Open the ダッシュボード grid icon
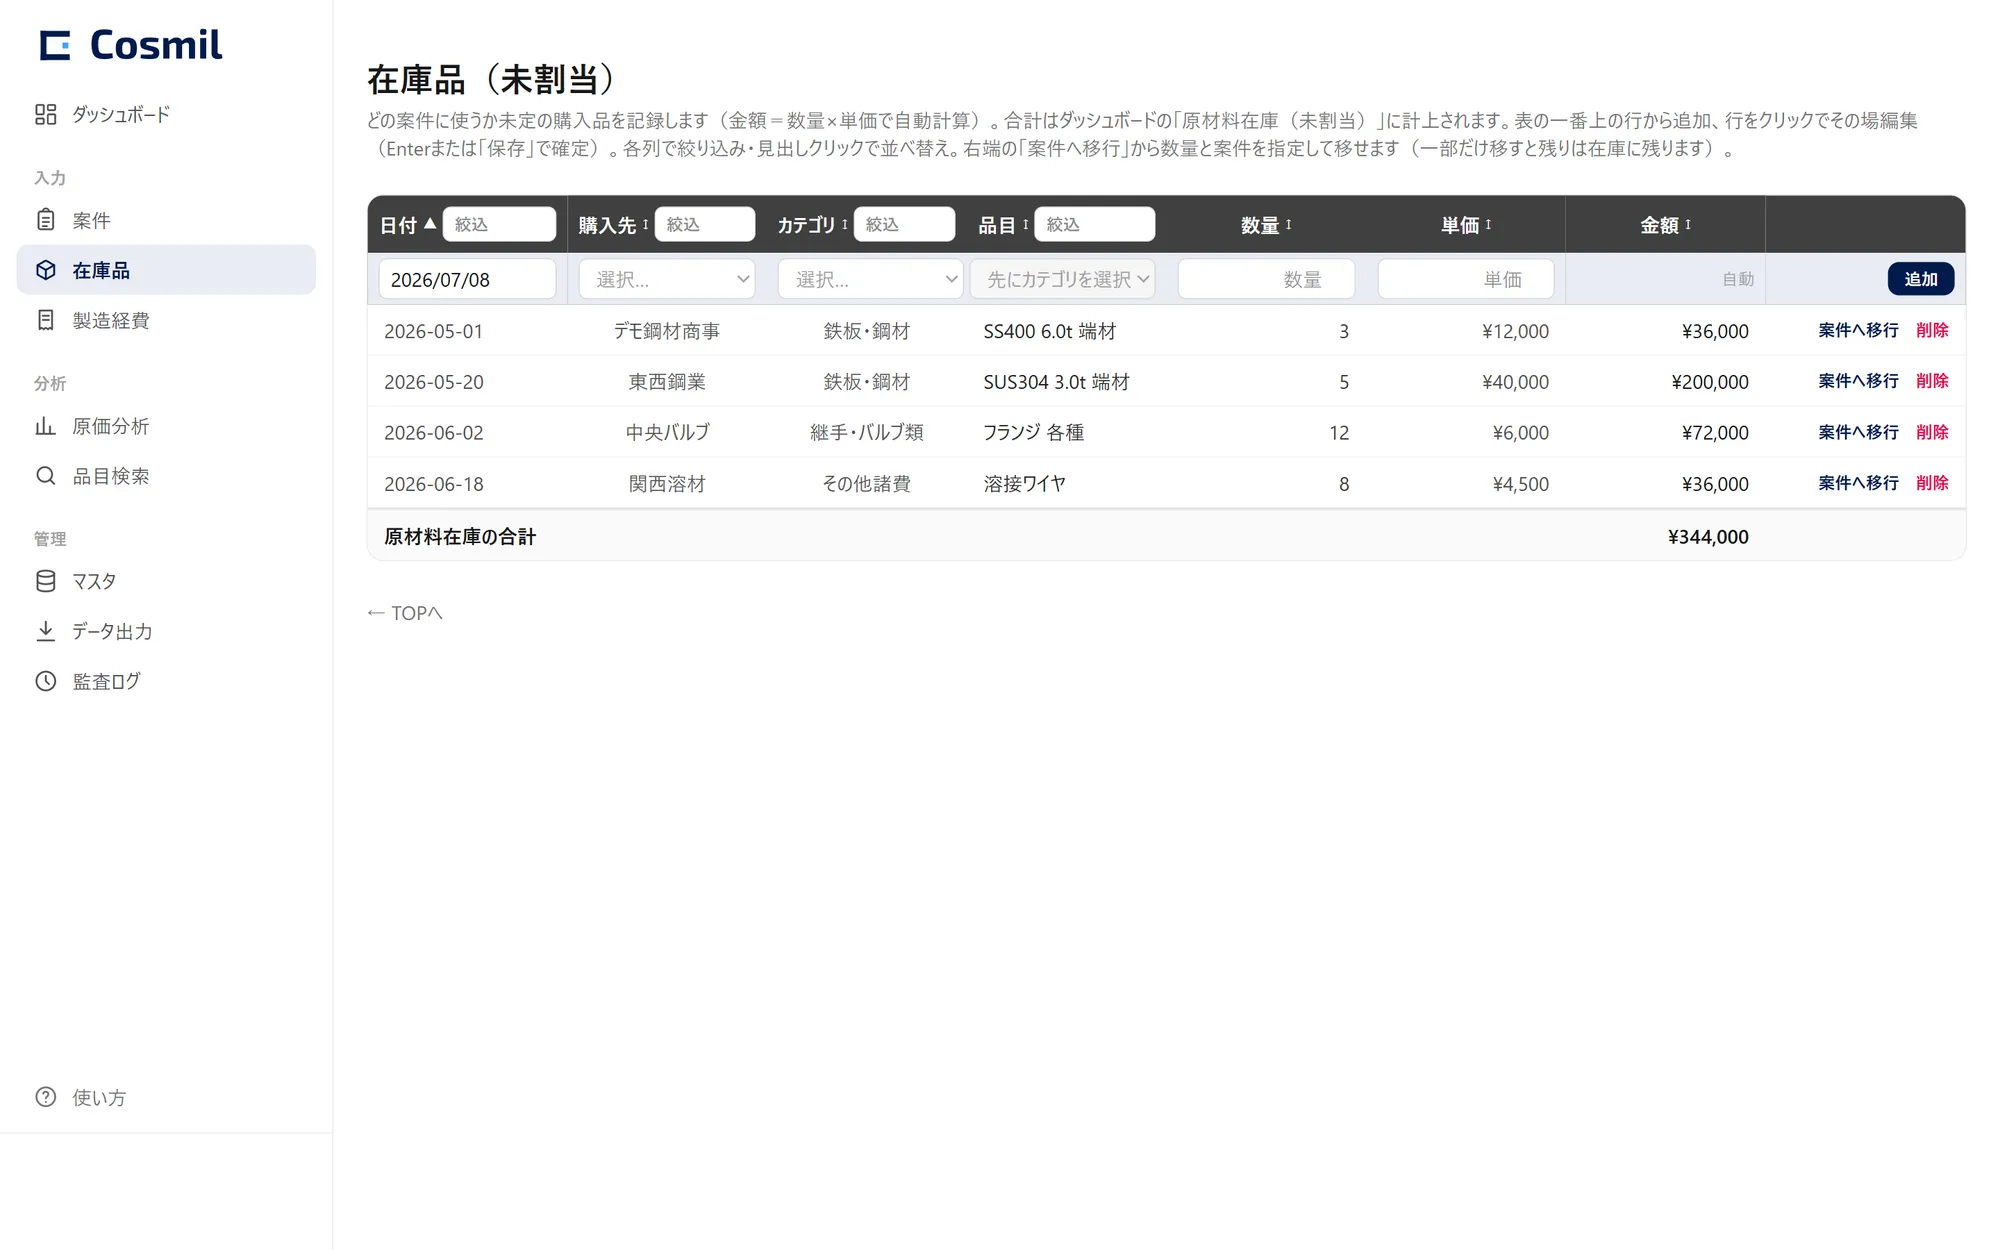The height and width of the screenshot is (1250, 2000). (x=45, y=114)
